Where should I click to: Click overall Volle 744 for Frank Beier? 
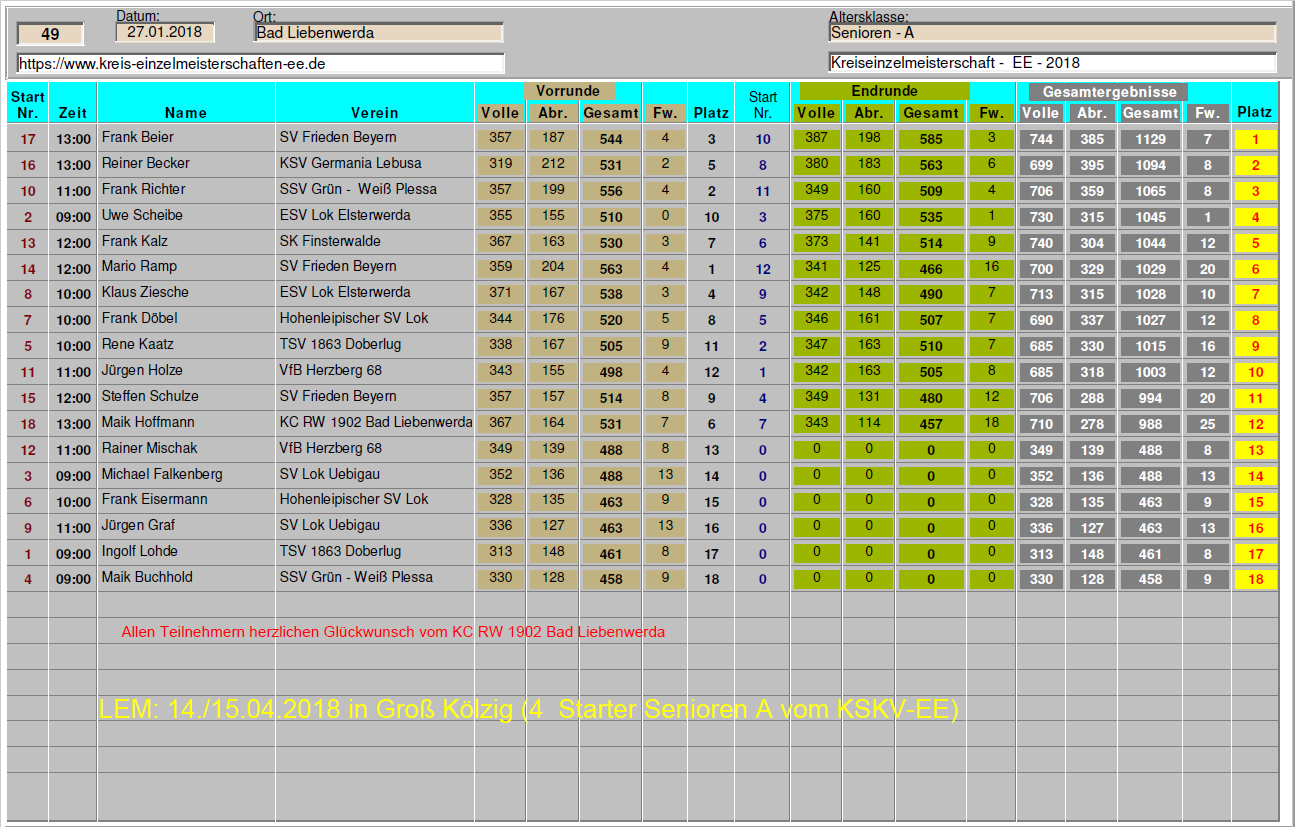click(x=1041, y=140)
